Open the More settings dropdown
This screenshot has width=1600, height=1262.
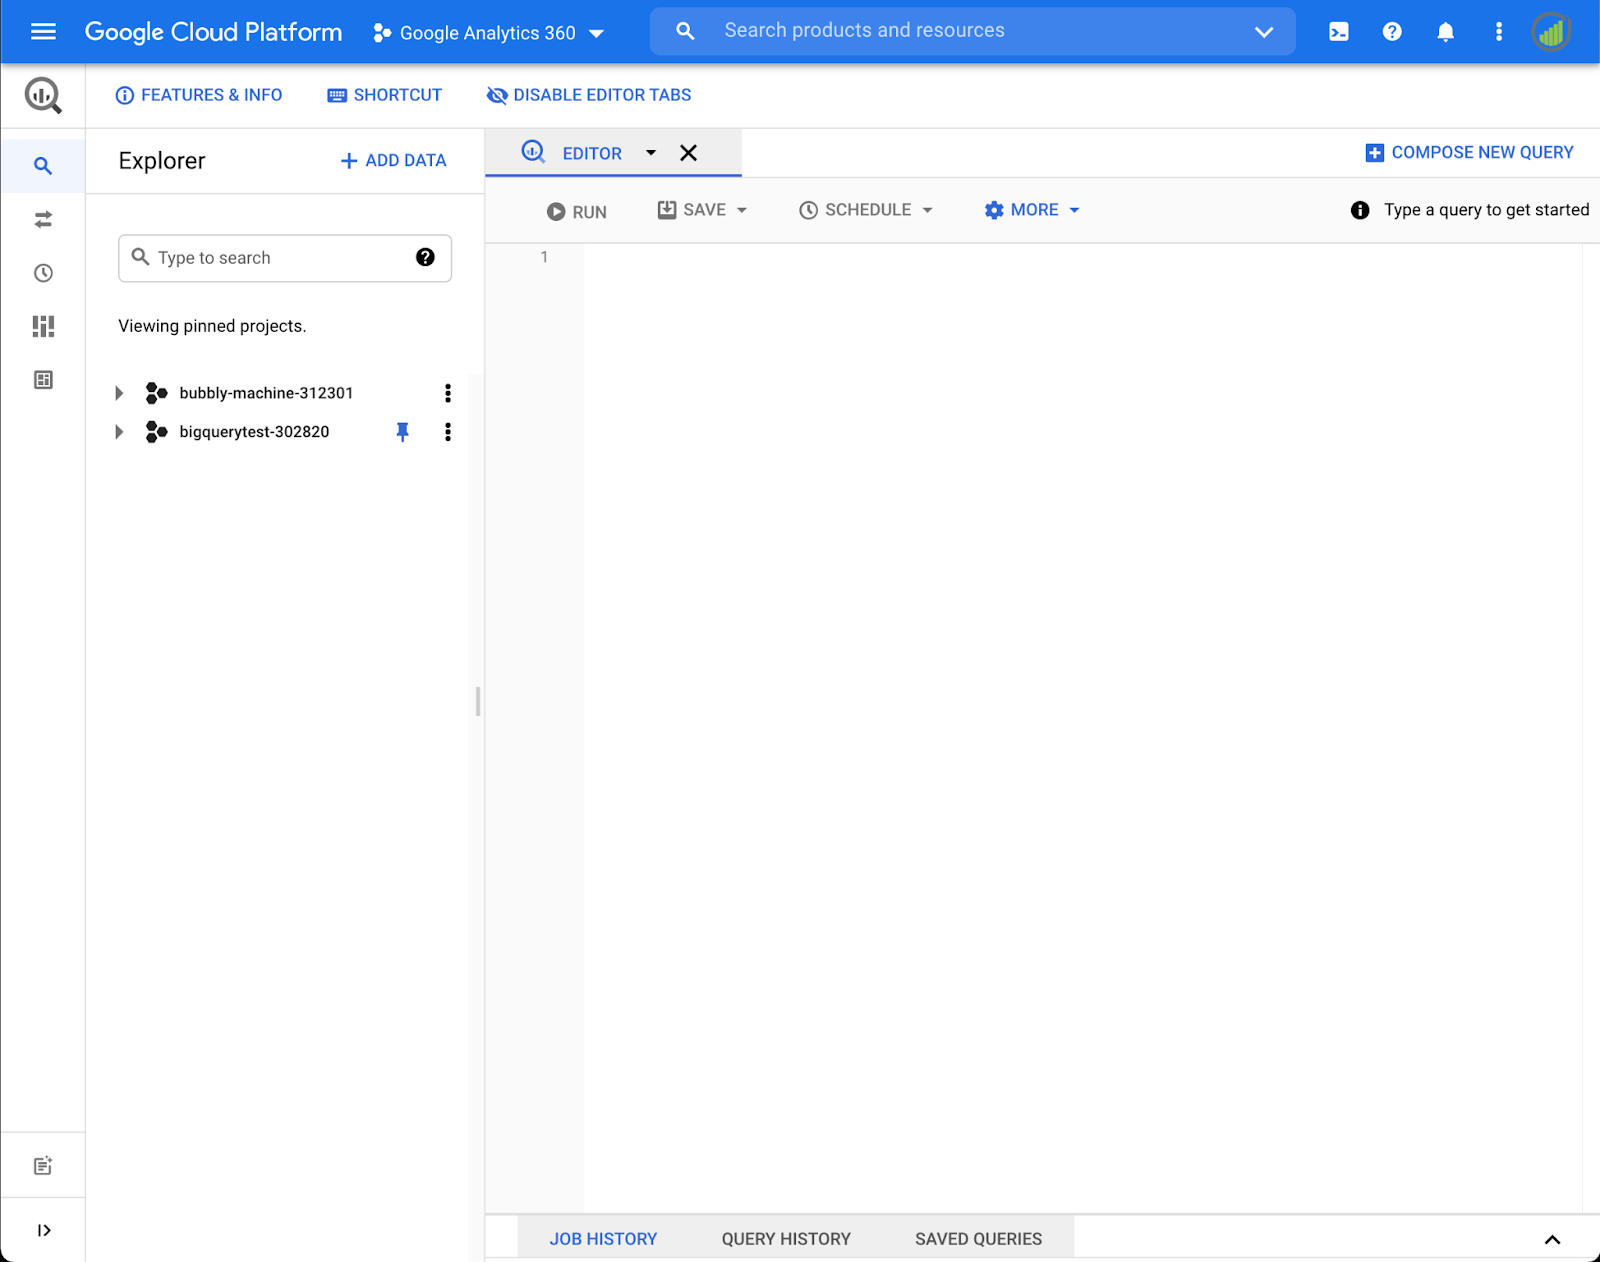tap(1032, 210)
